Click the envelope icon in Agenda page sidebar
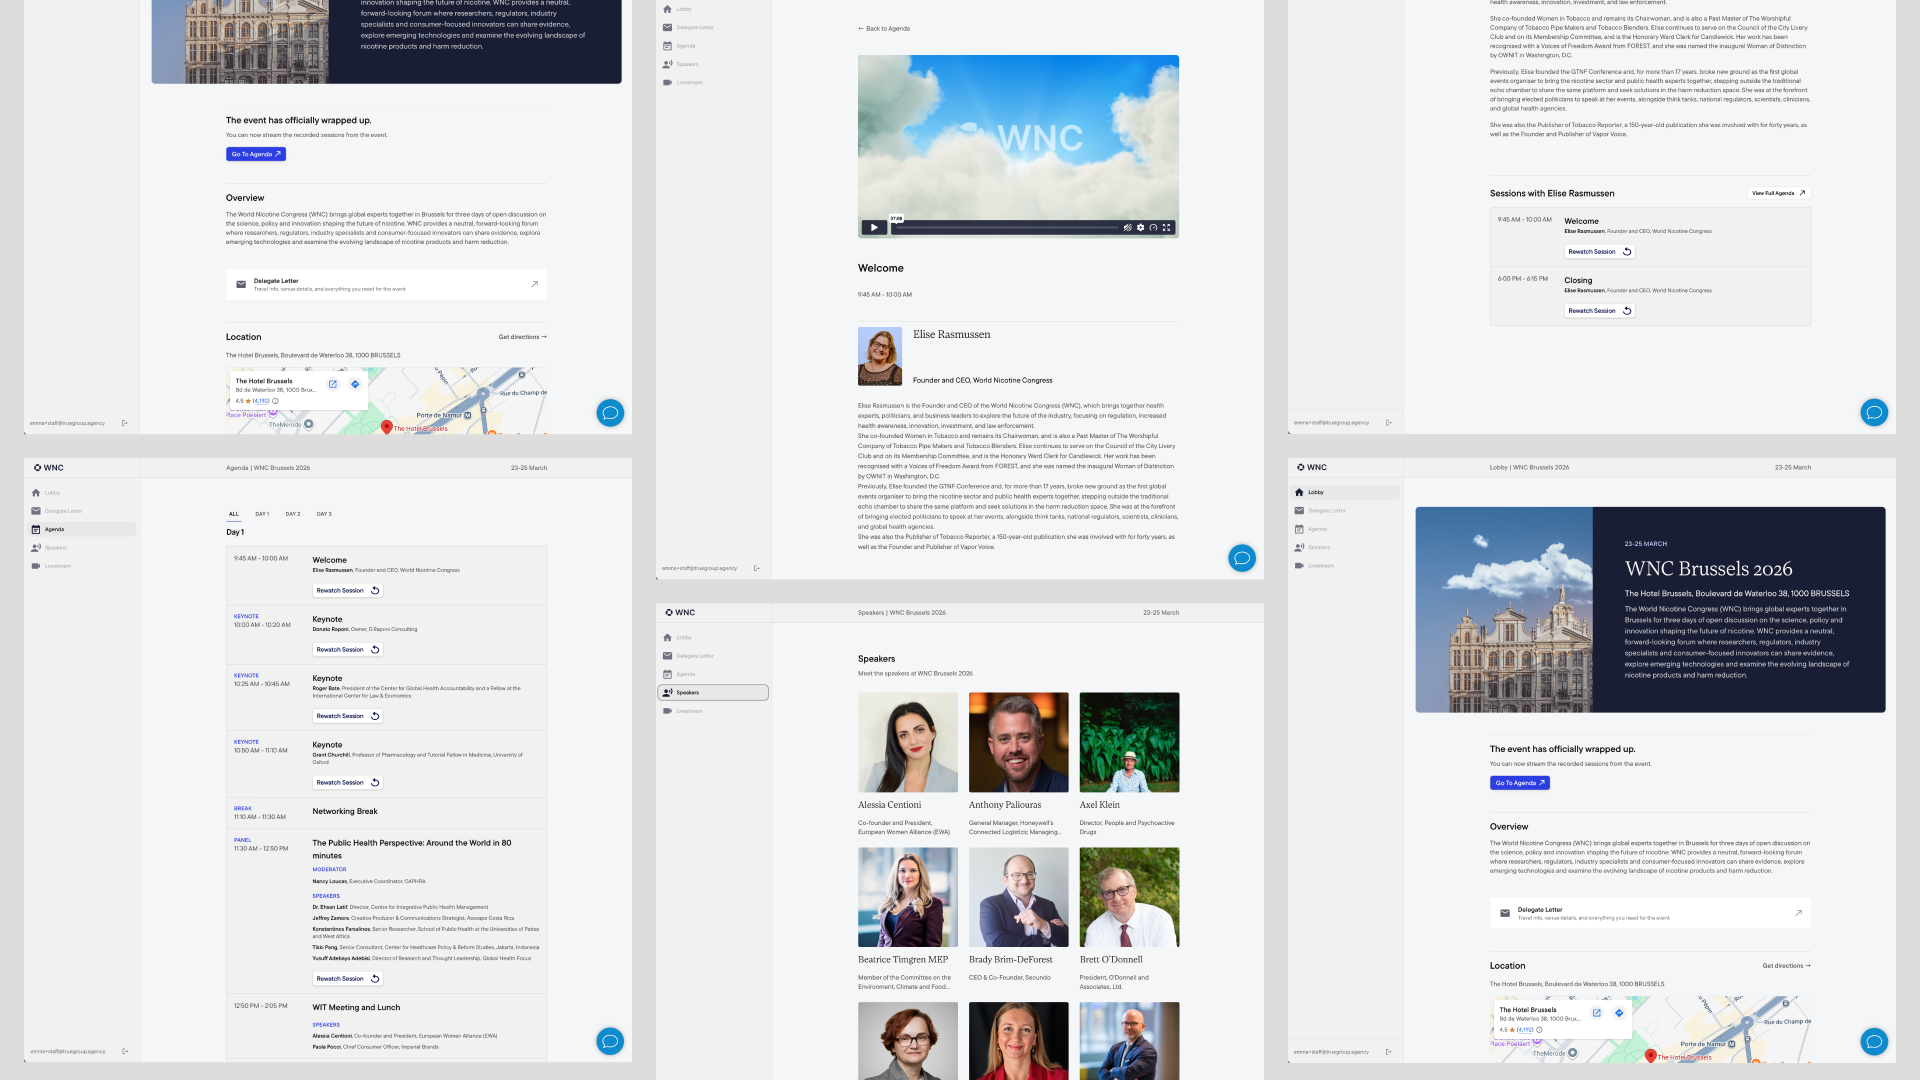The width and height of the screenshot is (1920, 1080). (x=36, y=511)
